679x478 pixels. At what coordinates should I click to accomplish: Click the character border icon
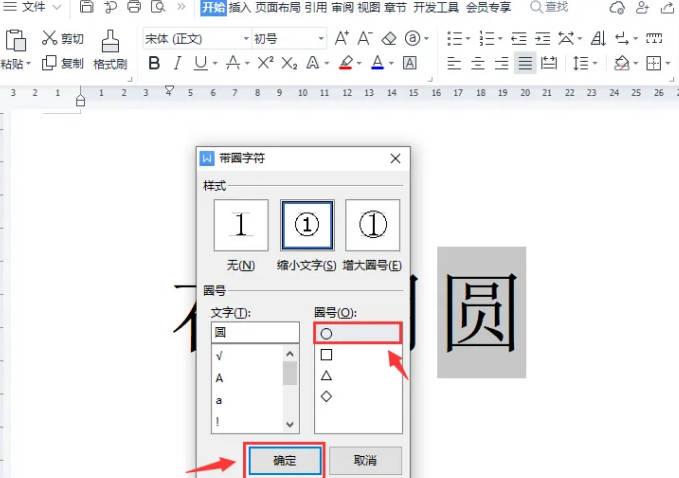click(410, 63)
